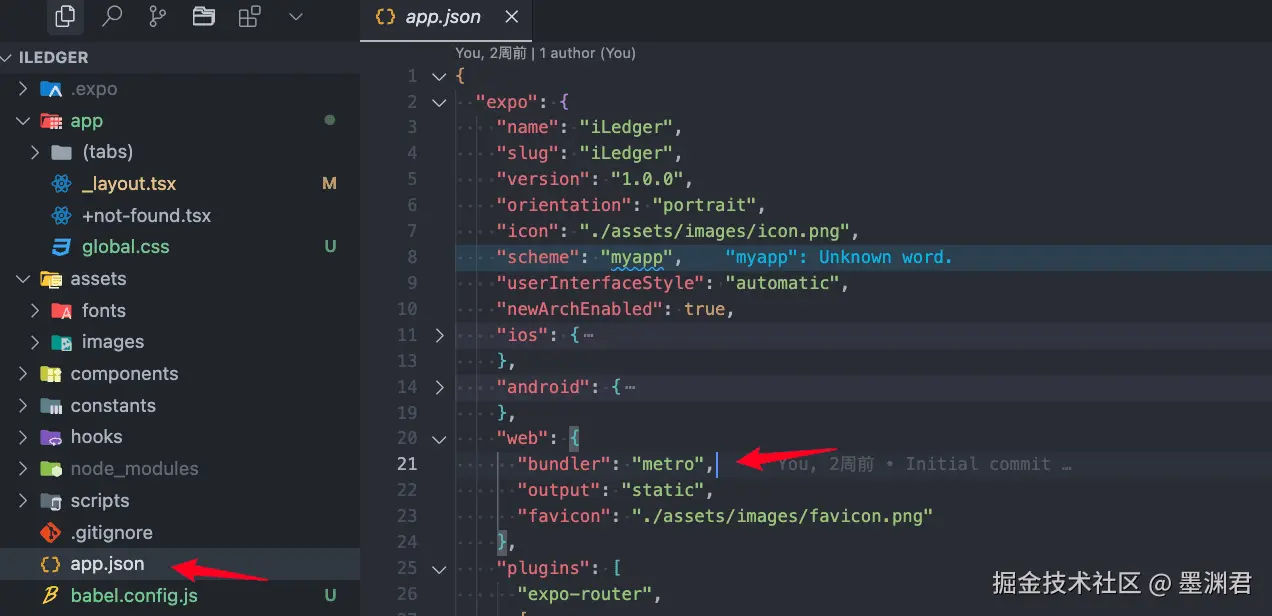Image resolution: width=1272 pixels, height=616 pixels.
Task: Click the images folder icon
Action: click(x=62, y=342)
